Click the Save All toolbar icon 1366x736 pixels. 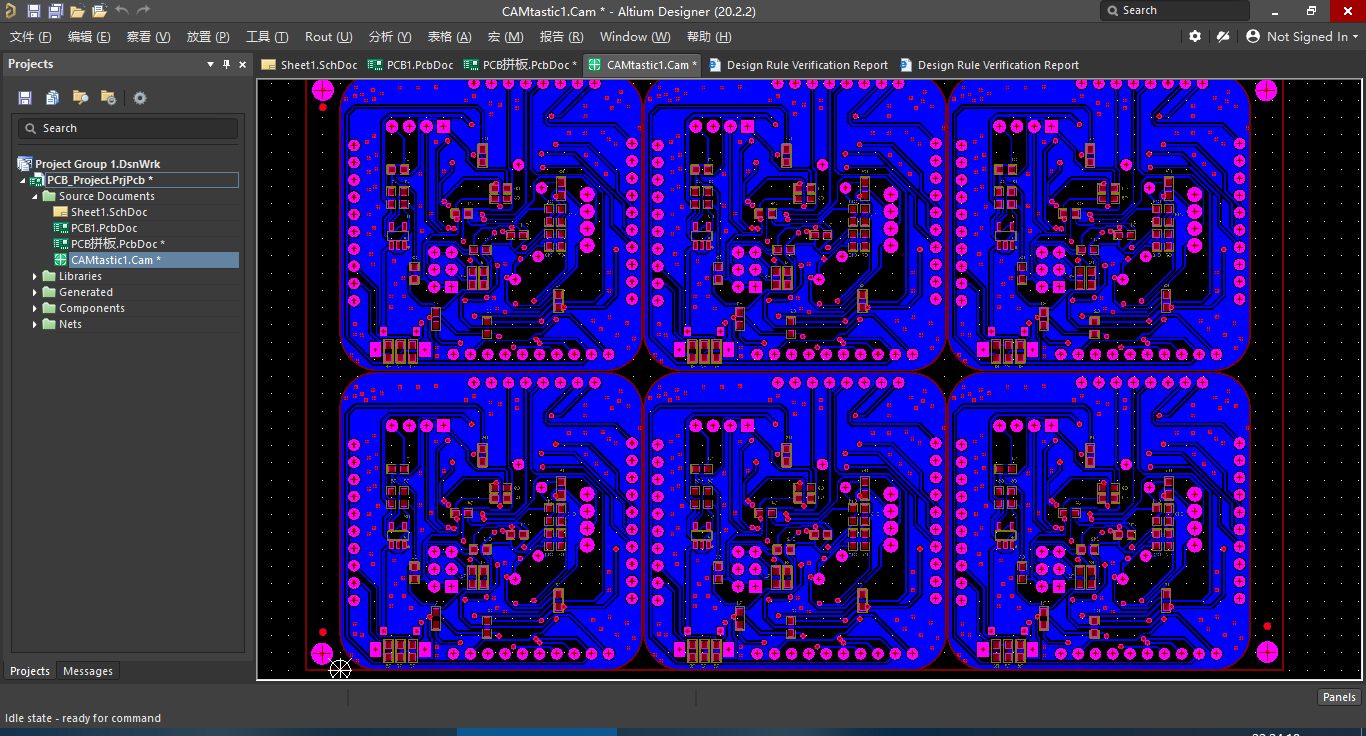pos(55,10)
